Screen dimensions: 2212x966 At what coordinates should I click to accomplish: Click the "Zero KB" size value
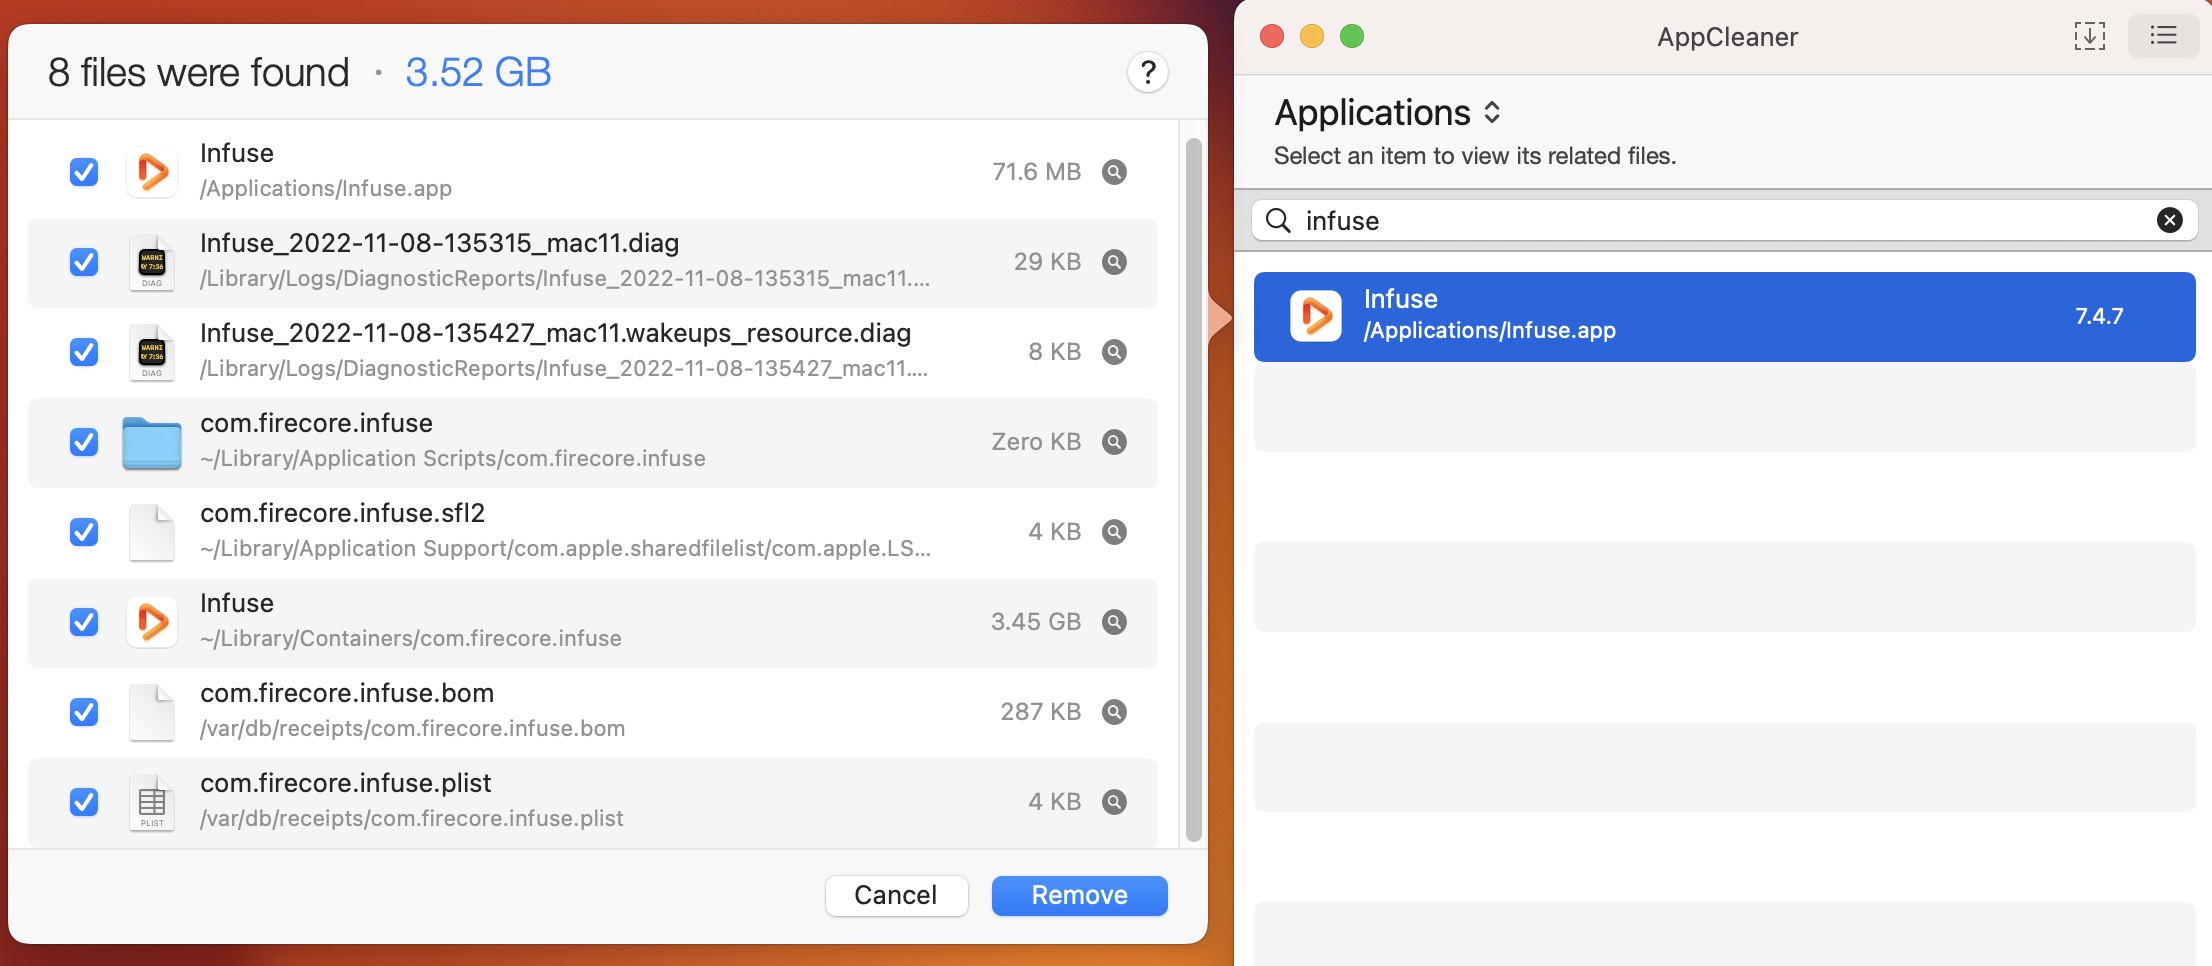[x=1037, y=442]
